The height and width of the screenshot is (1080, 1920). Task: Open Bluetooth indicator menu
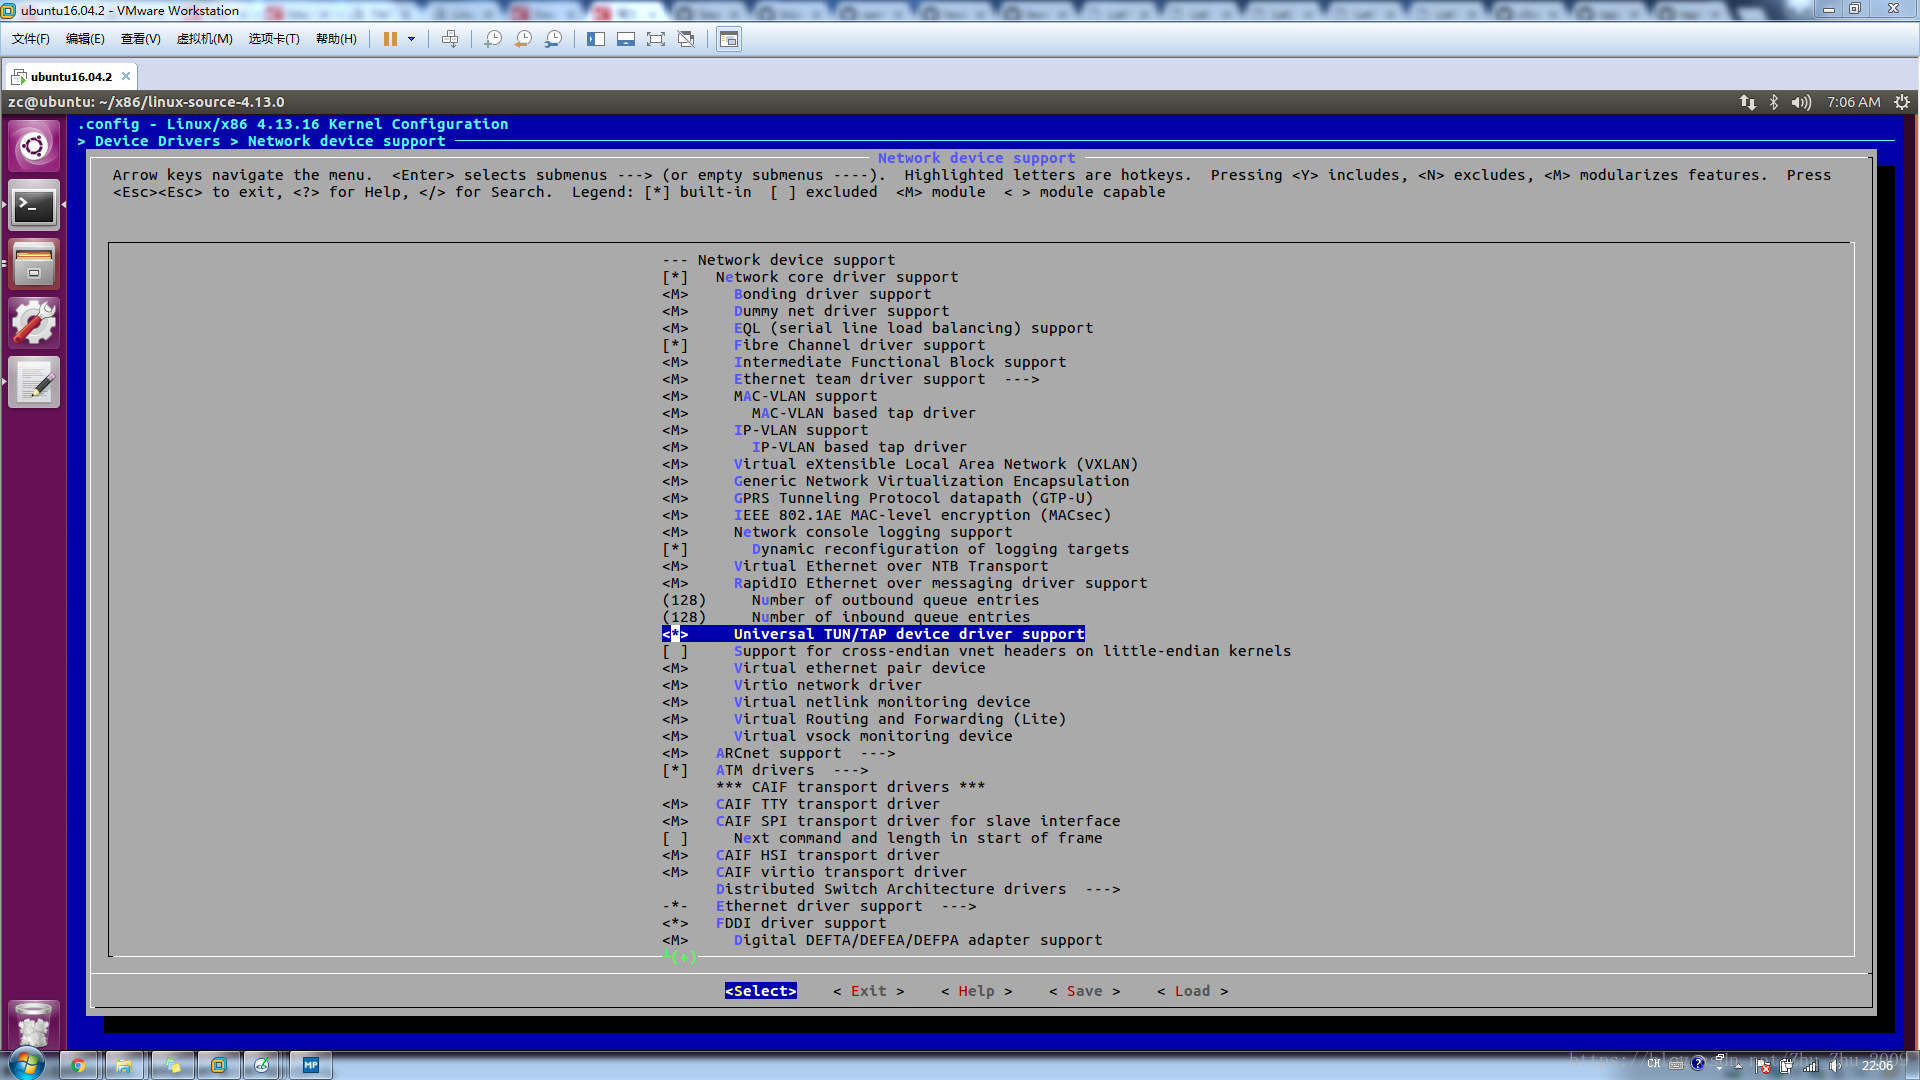(1774, 102)
